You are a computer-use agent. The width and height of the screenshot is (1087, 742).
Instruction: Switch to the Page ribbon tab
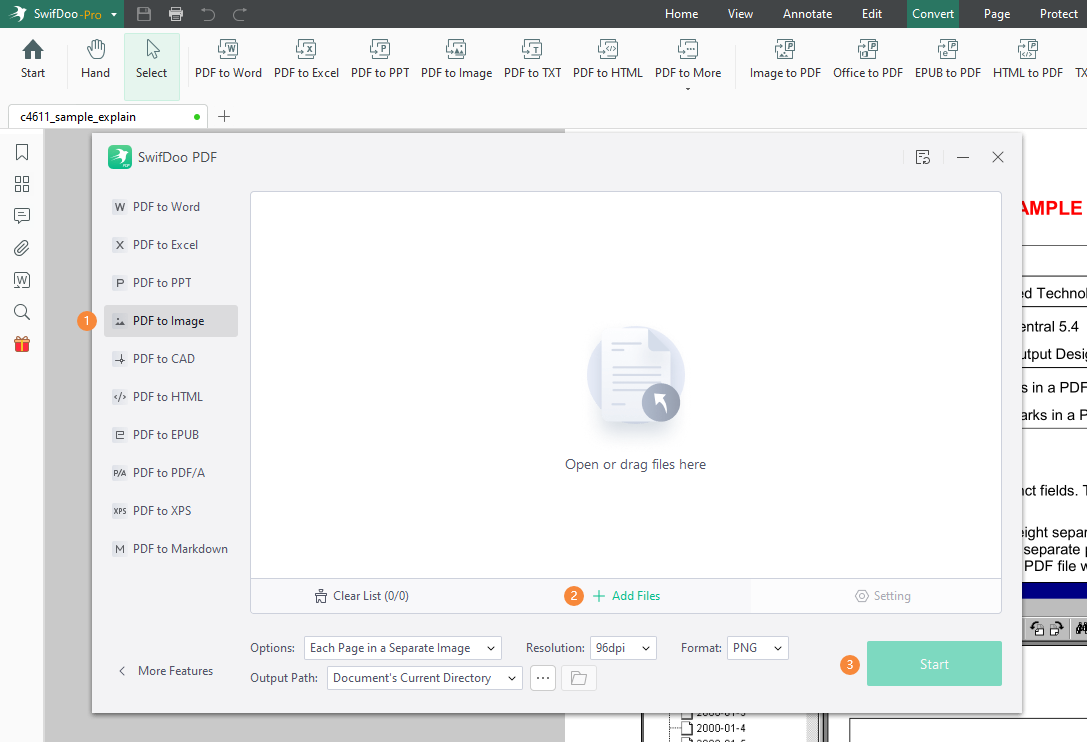[x=997, y=14]
